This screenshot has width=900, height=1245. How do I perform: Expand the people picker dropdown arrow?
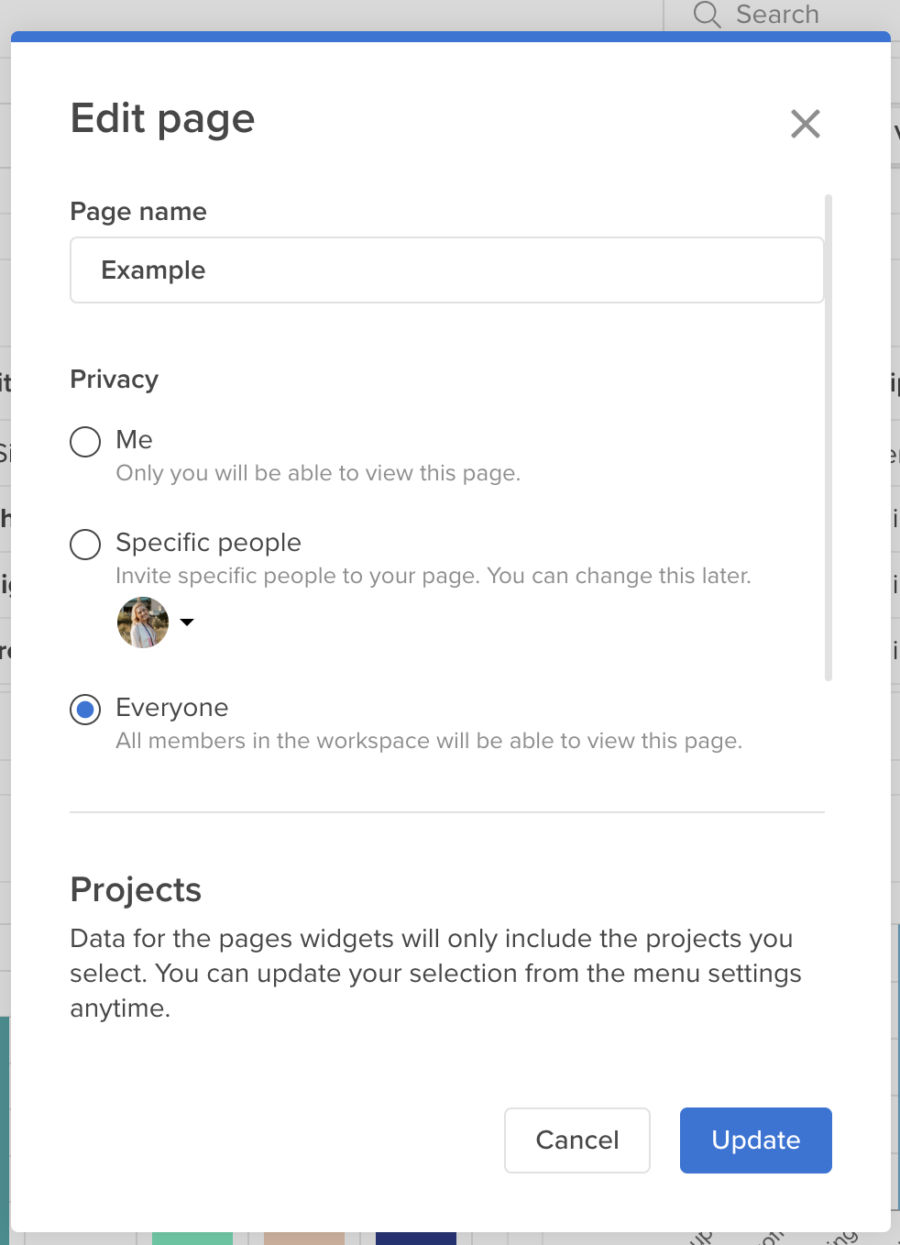186,622
